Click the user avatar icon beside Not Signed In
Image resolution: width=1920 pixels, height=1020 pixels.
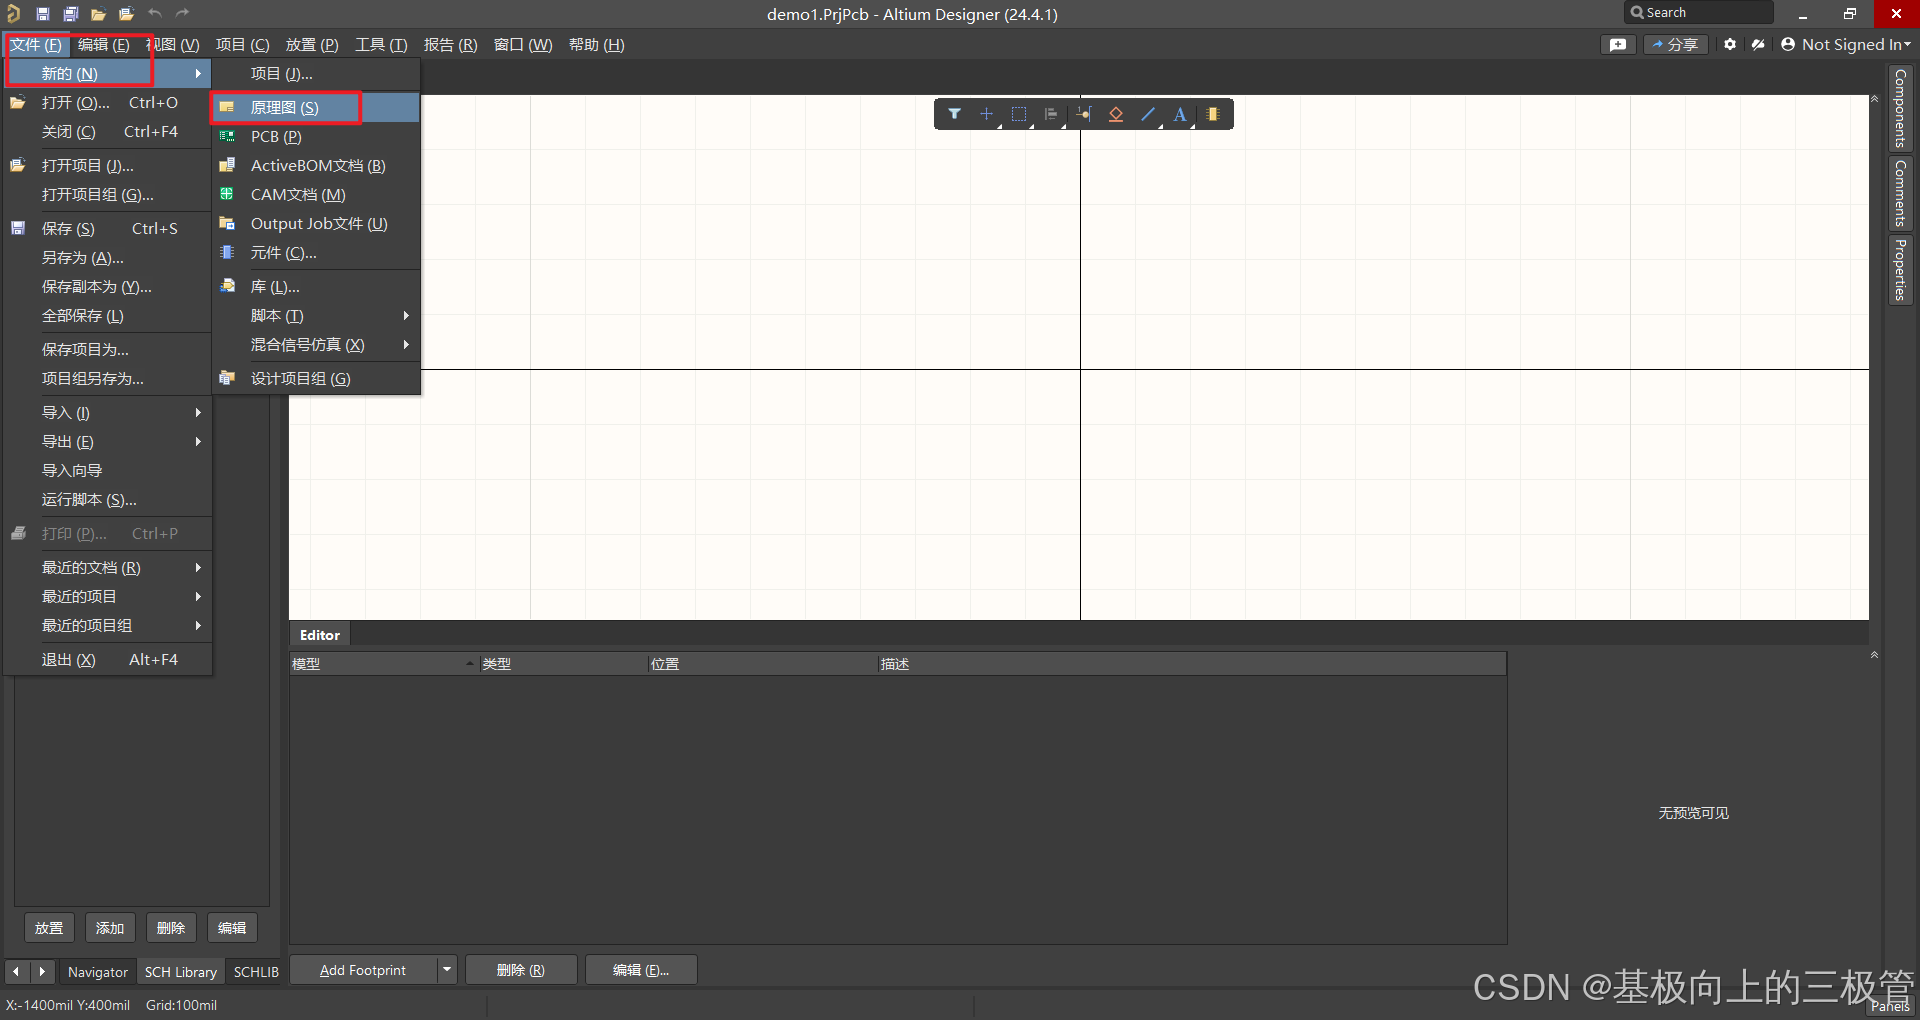click(x=1788, y=44)
